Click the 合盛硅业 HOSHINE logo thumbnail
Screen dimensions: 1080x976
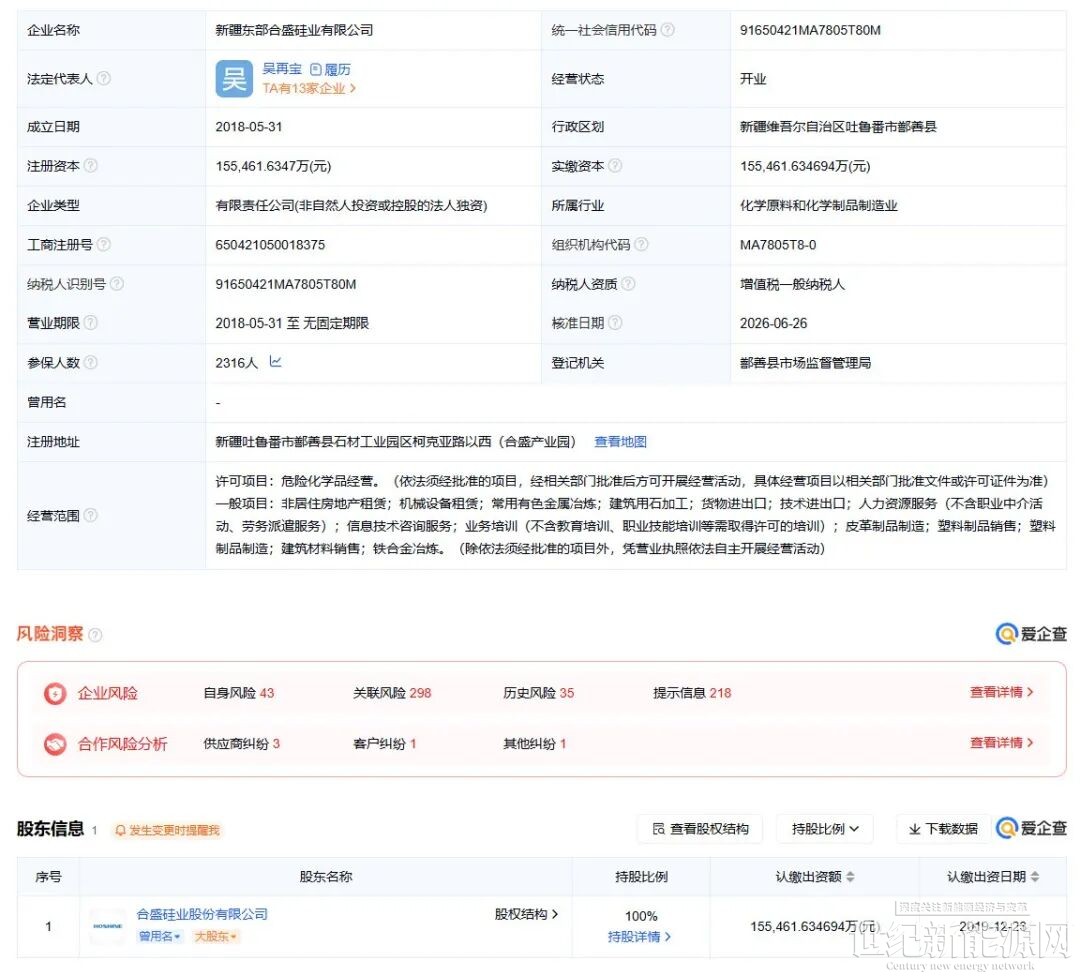107,926
